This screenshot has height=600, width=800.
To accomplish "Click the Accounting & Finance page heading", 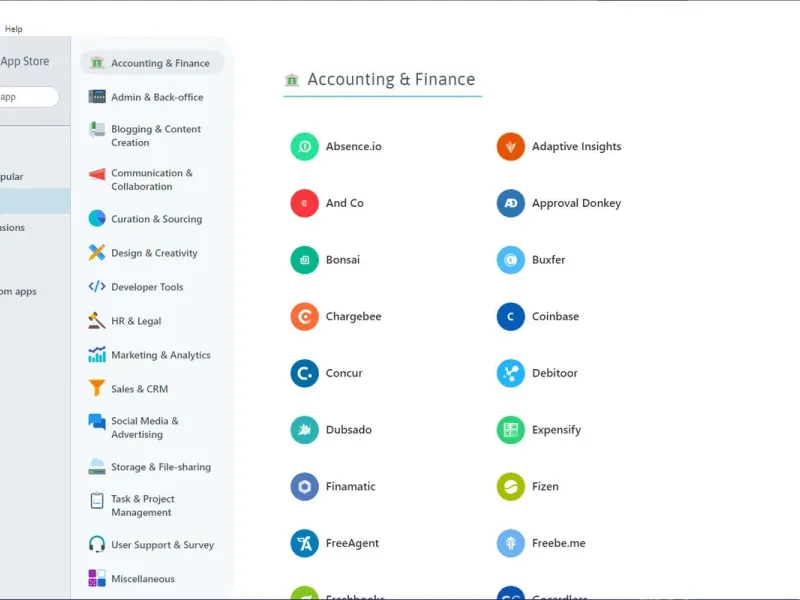I will pos(391,79).
